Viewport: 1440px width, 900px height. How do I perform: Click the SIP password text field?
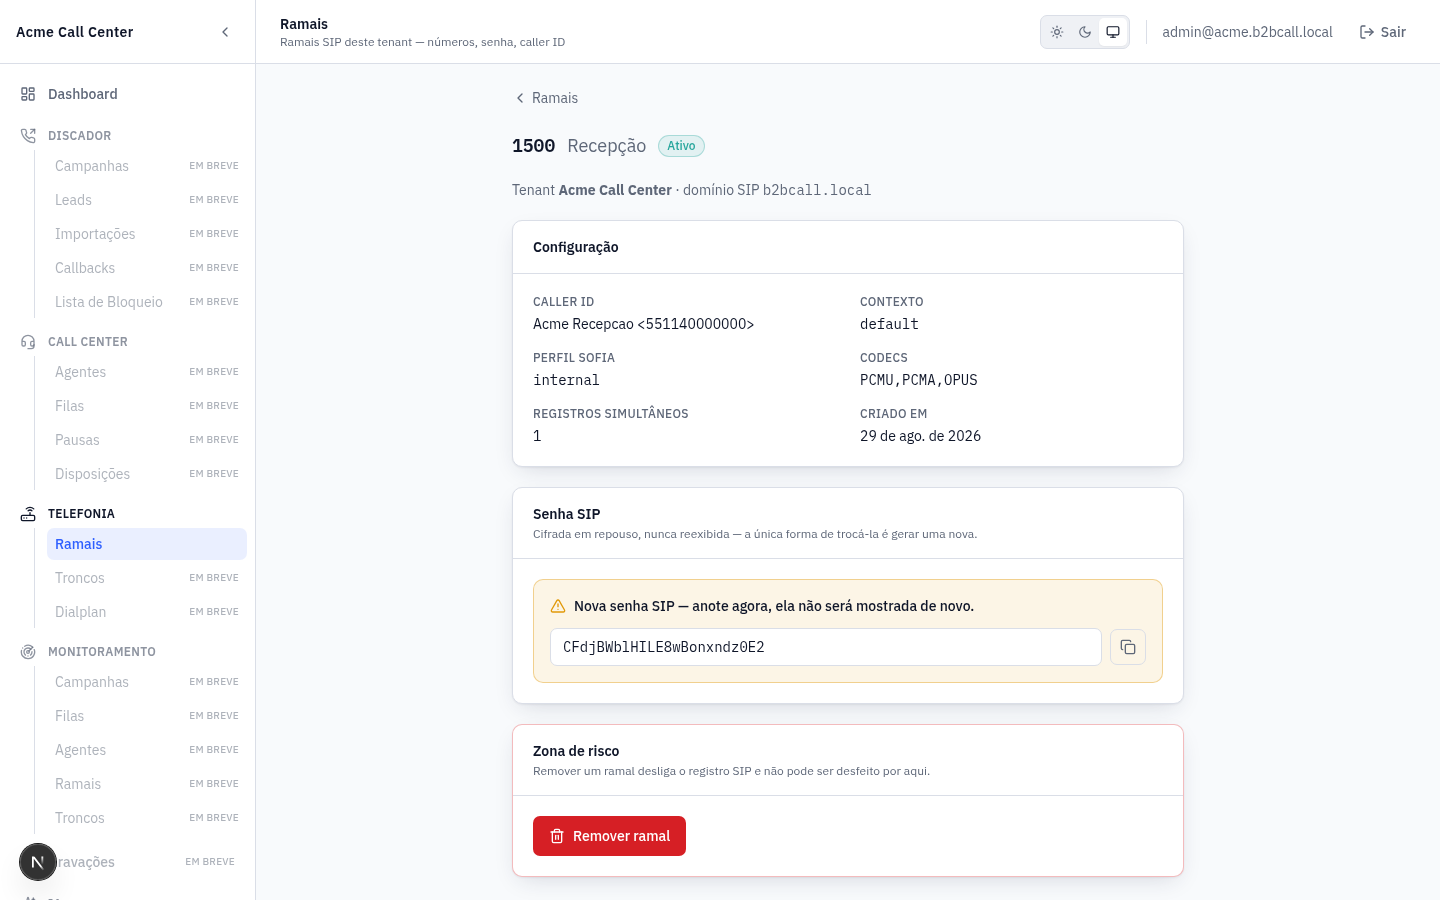point(826,647)
